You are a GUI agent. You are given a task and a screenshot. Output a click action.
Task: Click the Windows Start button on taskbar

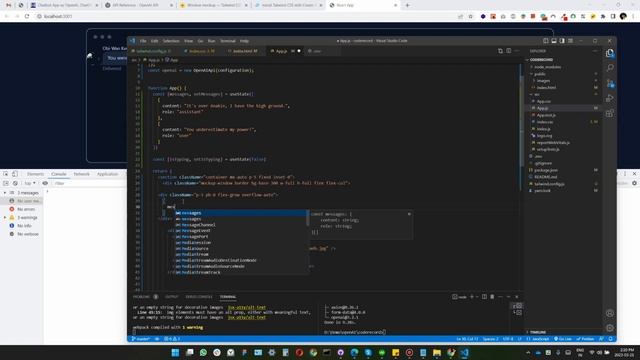point(176,353)
